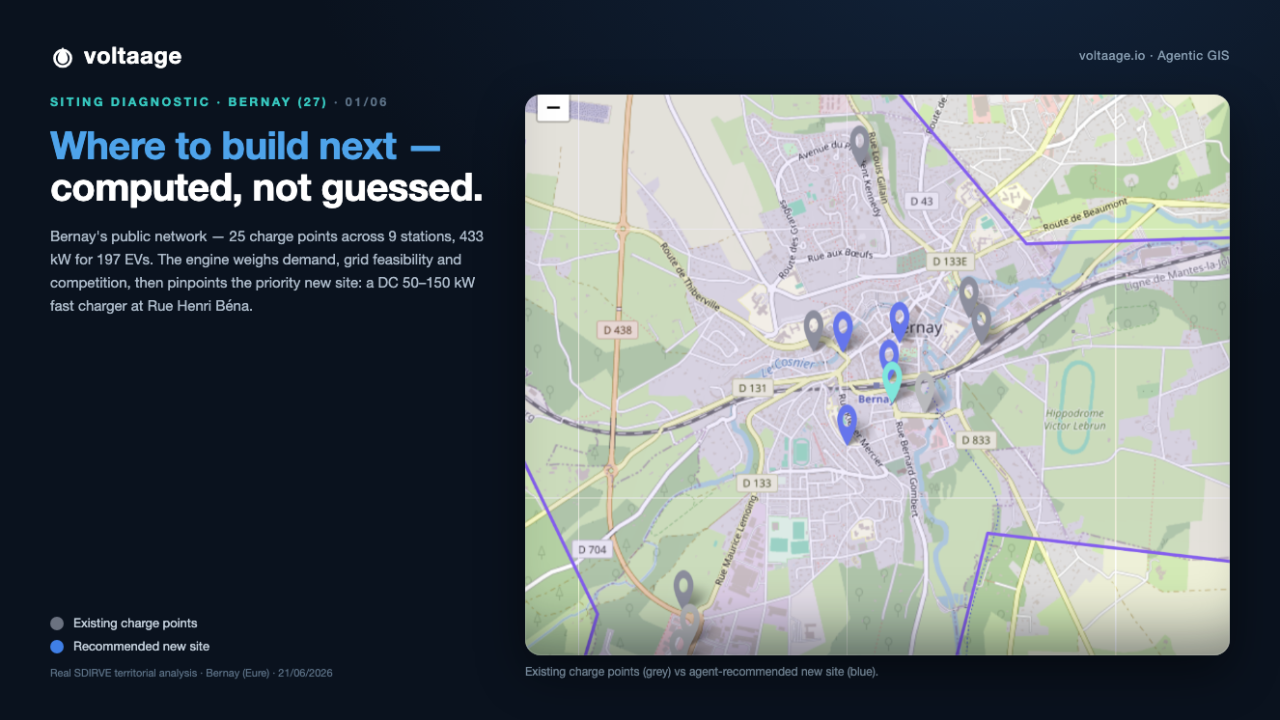
Task: Click the voltaage logo icon
Action: point(62,58)
